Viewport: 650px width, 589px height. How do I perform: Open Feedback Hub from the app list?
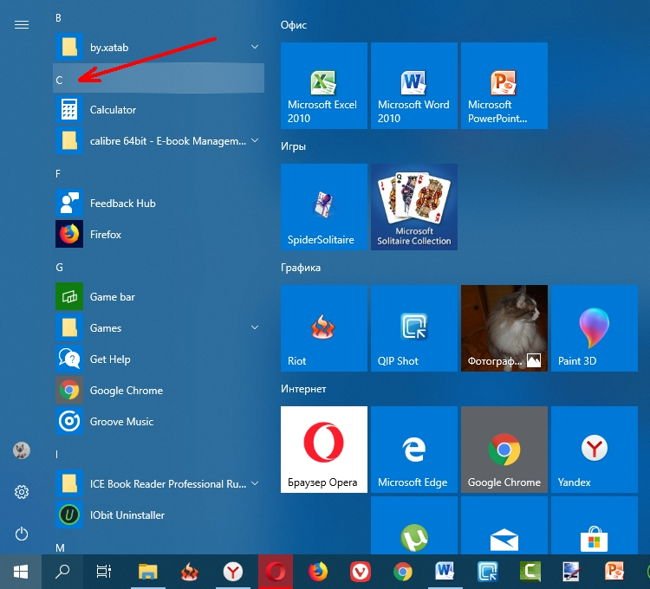[159, 203]
